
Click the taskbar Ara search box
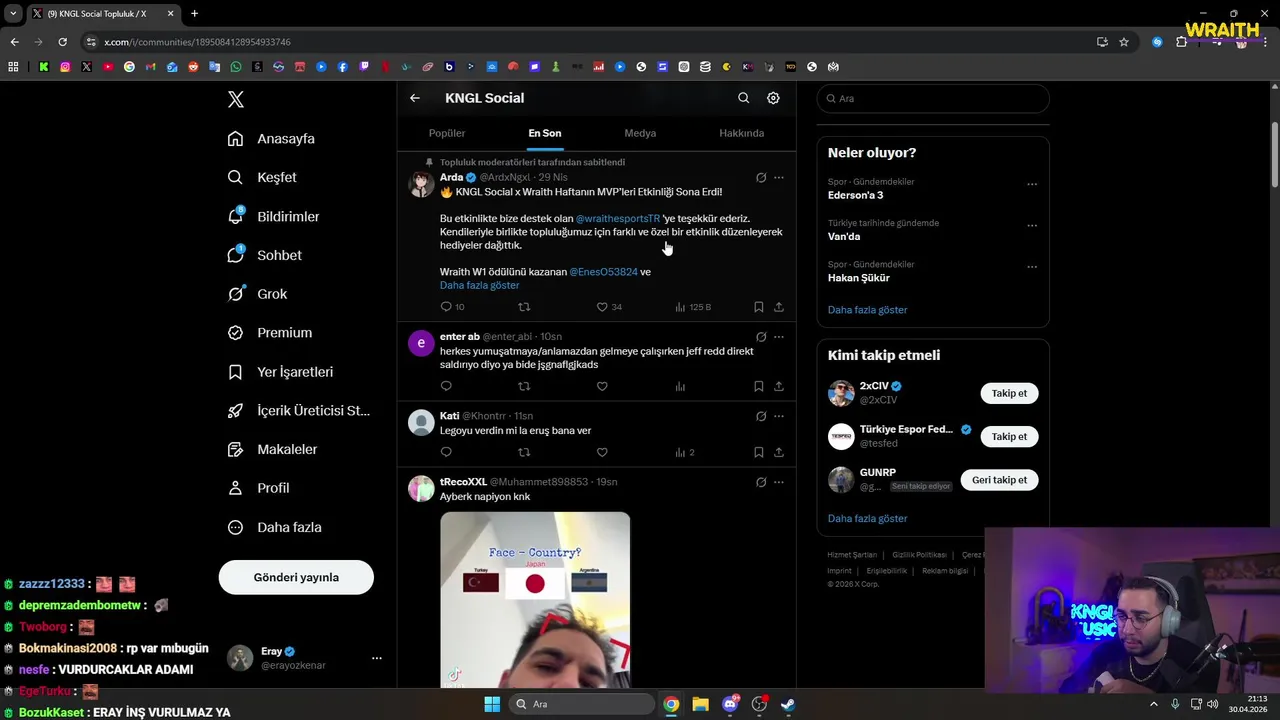pyautogui.click(x=582, y=704)
